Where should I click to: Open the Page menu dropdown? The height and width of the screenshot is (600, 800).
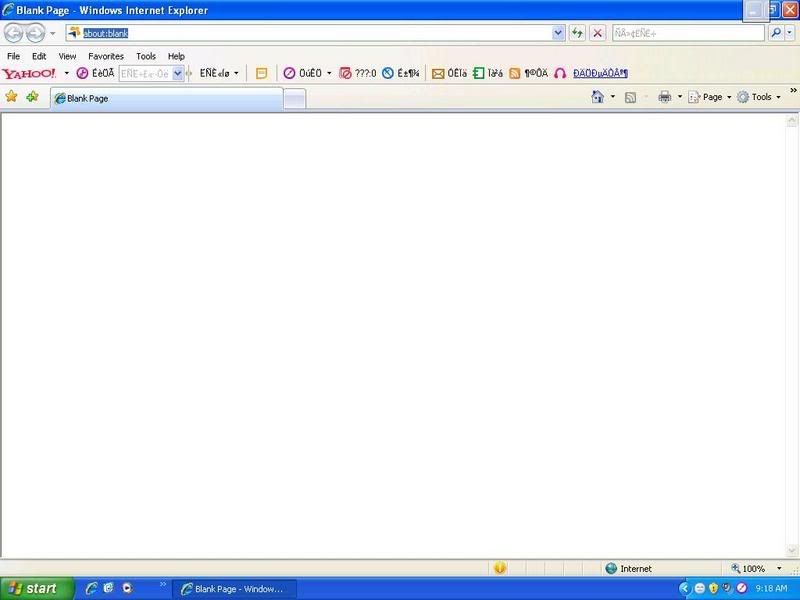pos(712,97)
